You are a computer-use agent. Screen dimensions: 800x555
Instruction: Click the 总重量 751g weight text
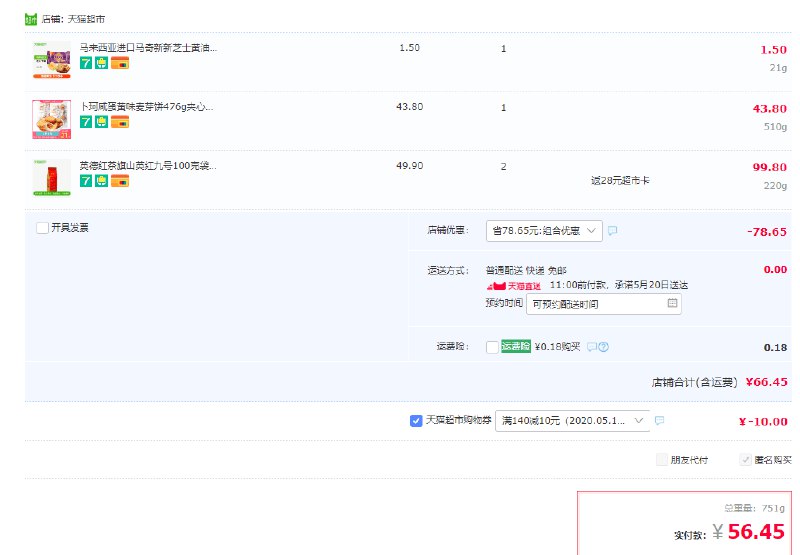coord(754,508)
